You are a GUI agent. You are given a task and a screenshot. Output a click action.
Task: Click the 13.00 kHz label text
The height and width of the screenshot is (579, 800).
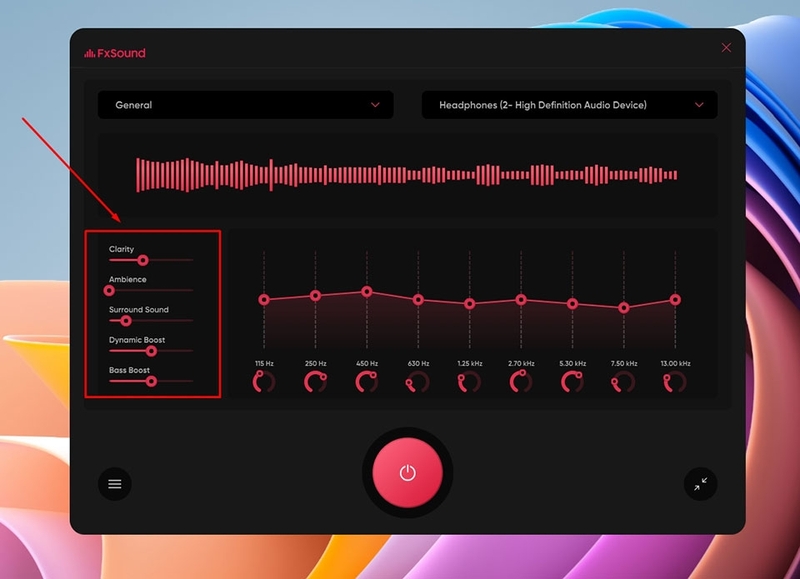coord(676,363)
